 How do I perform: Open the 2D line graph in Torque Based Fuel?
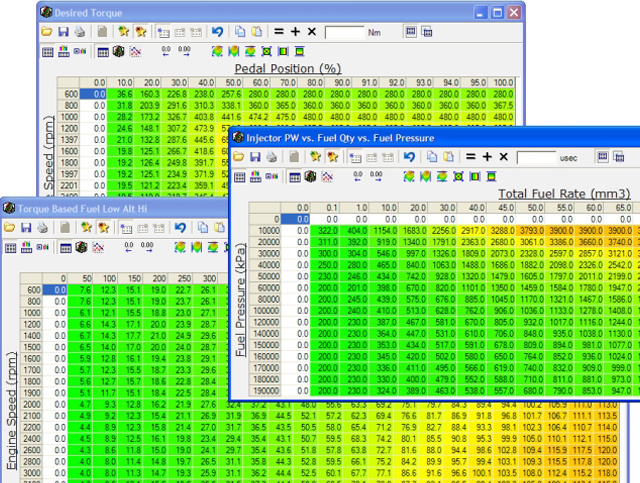coord(98,247)
